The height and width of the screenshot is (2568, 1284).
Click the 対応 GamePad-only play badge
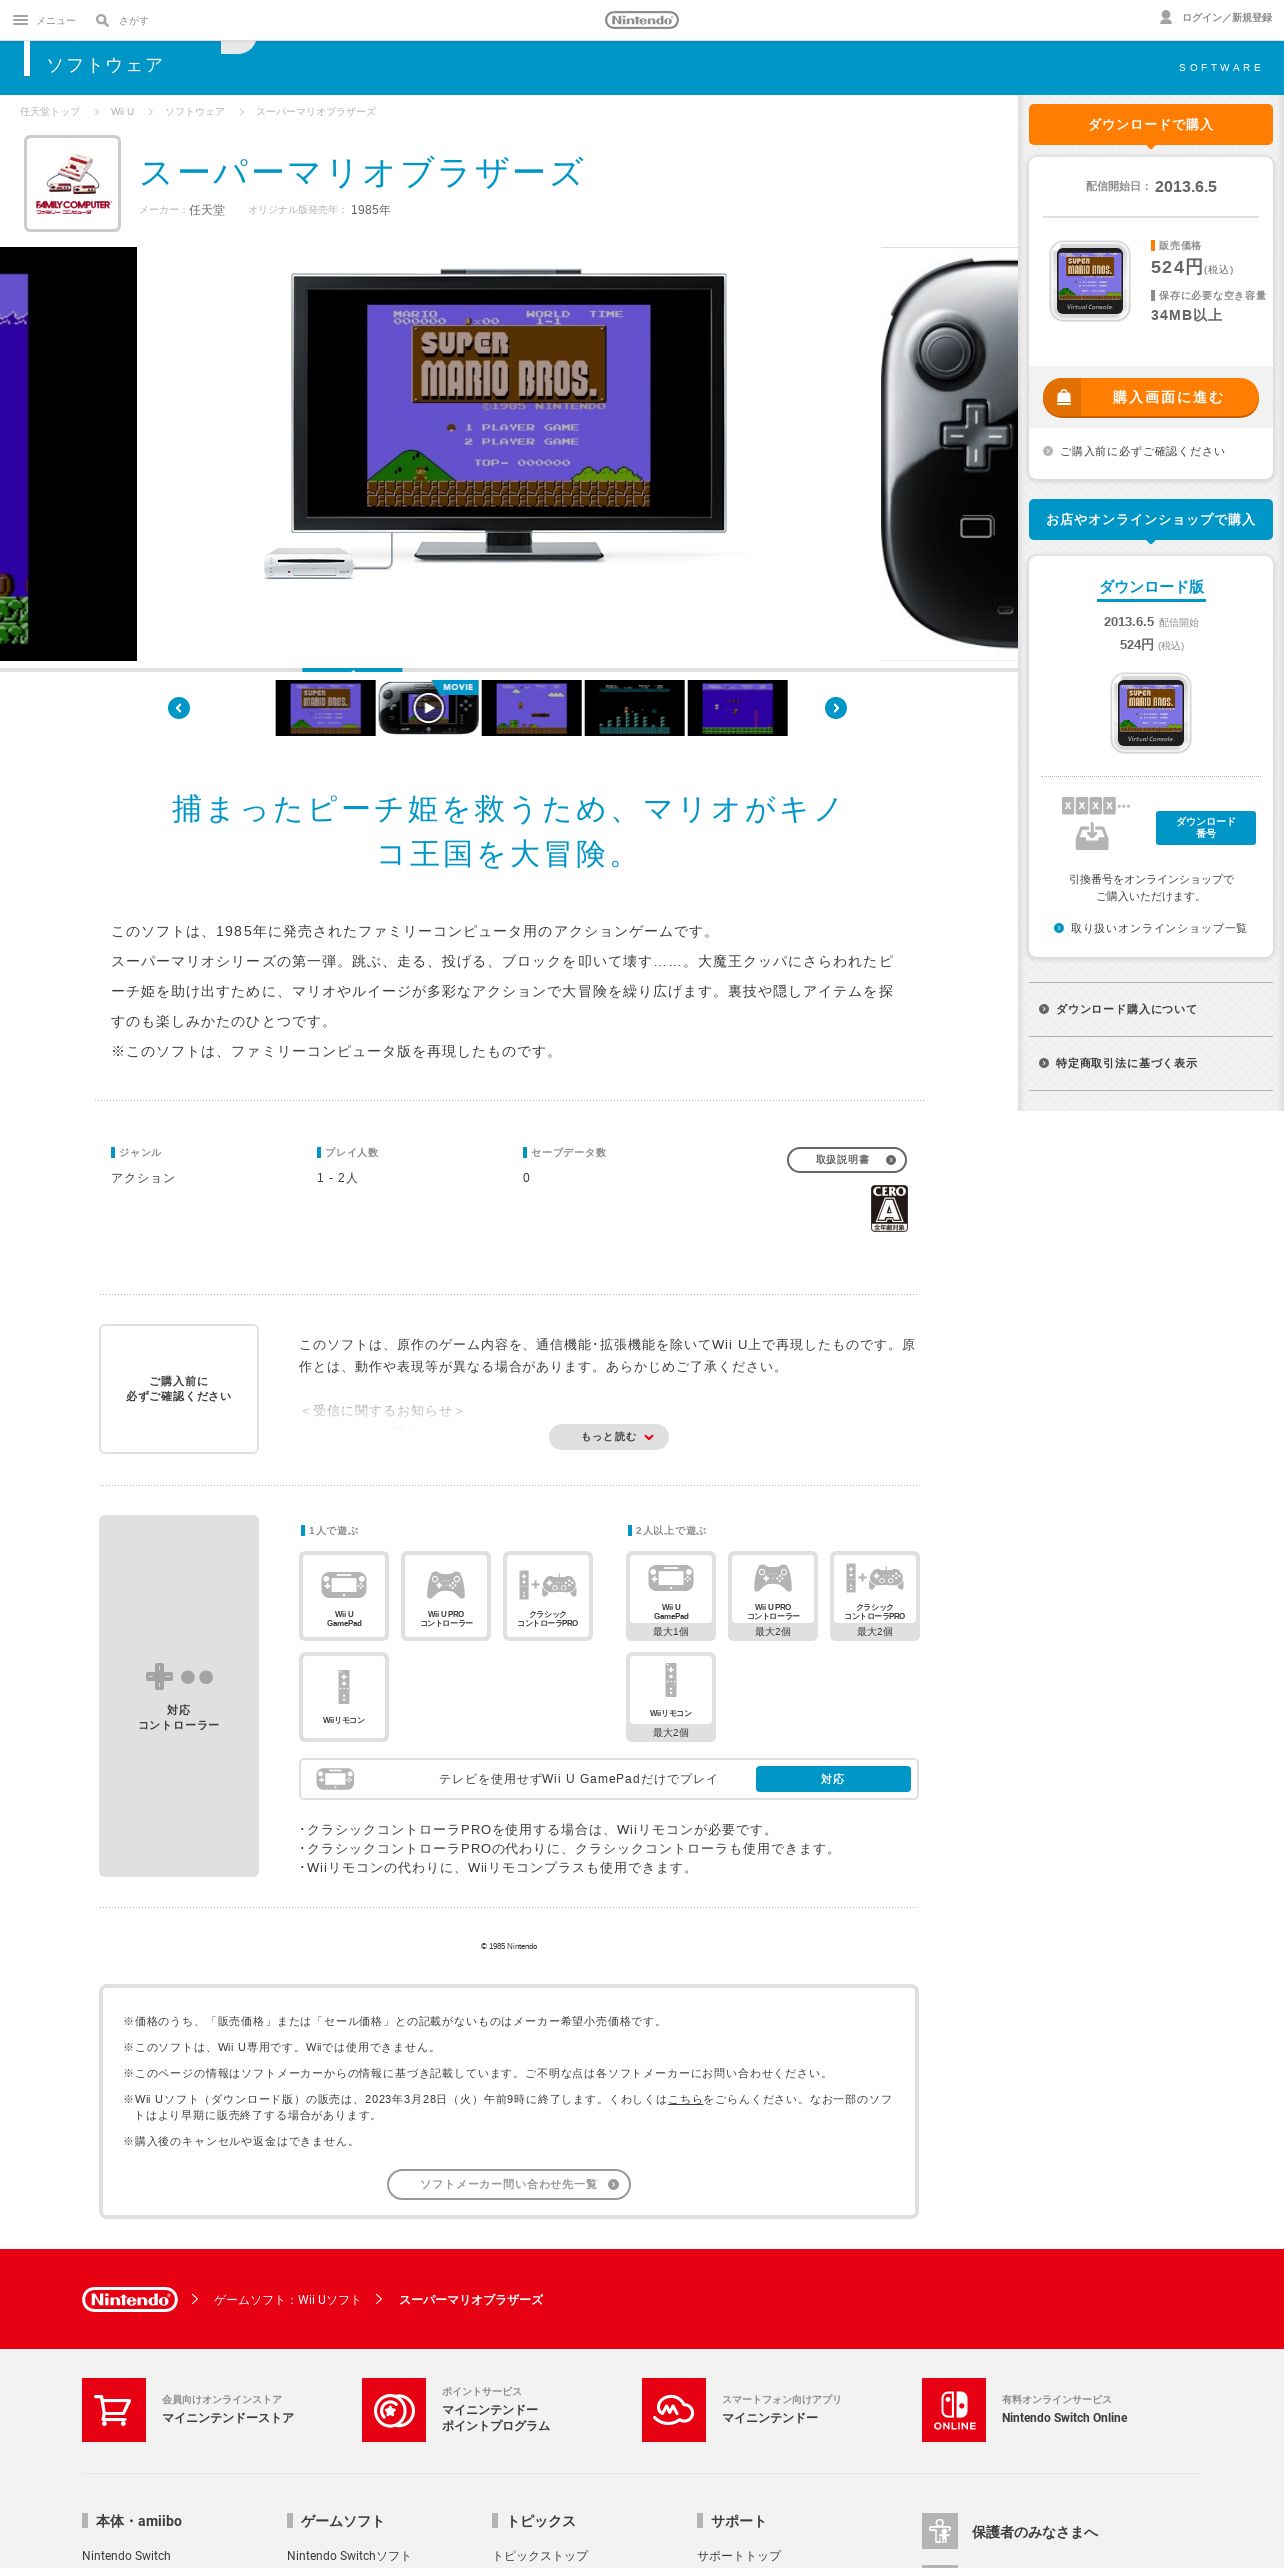click(x=833, y=1779)
